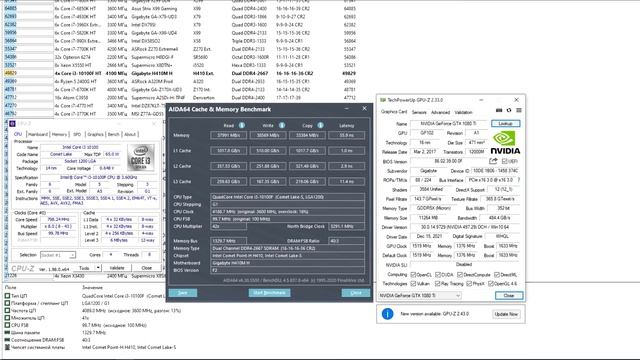
Task: Click the BIOS share/export icon in GPU-Z
Action: [x=493, y=161]
